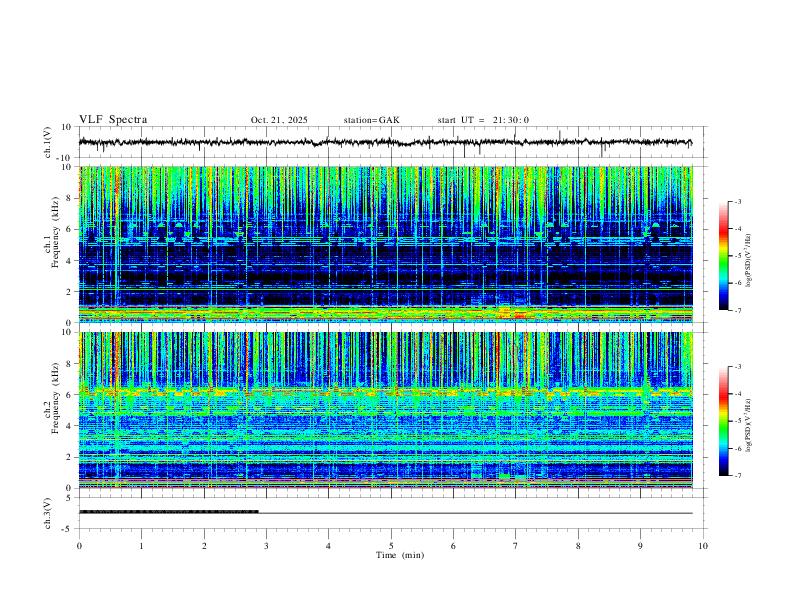The height and width of the screenshot is (612, 792).
Task: Click the "-4" tick on ch.2 color bar
Action: (737, 394)
